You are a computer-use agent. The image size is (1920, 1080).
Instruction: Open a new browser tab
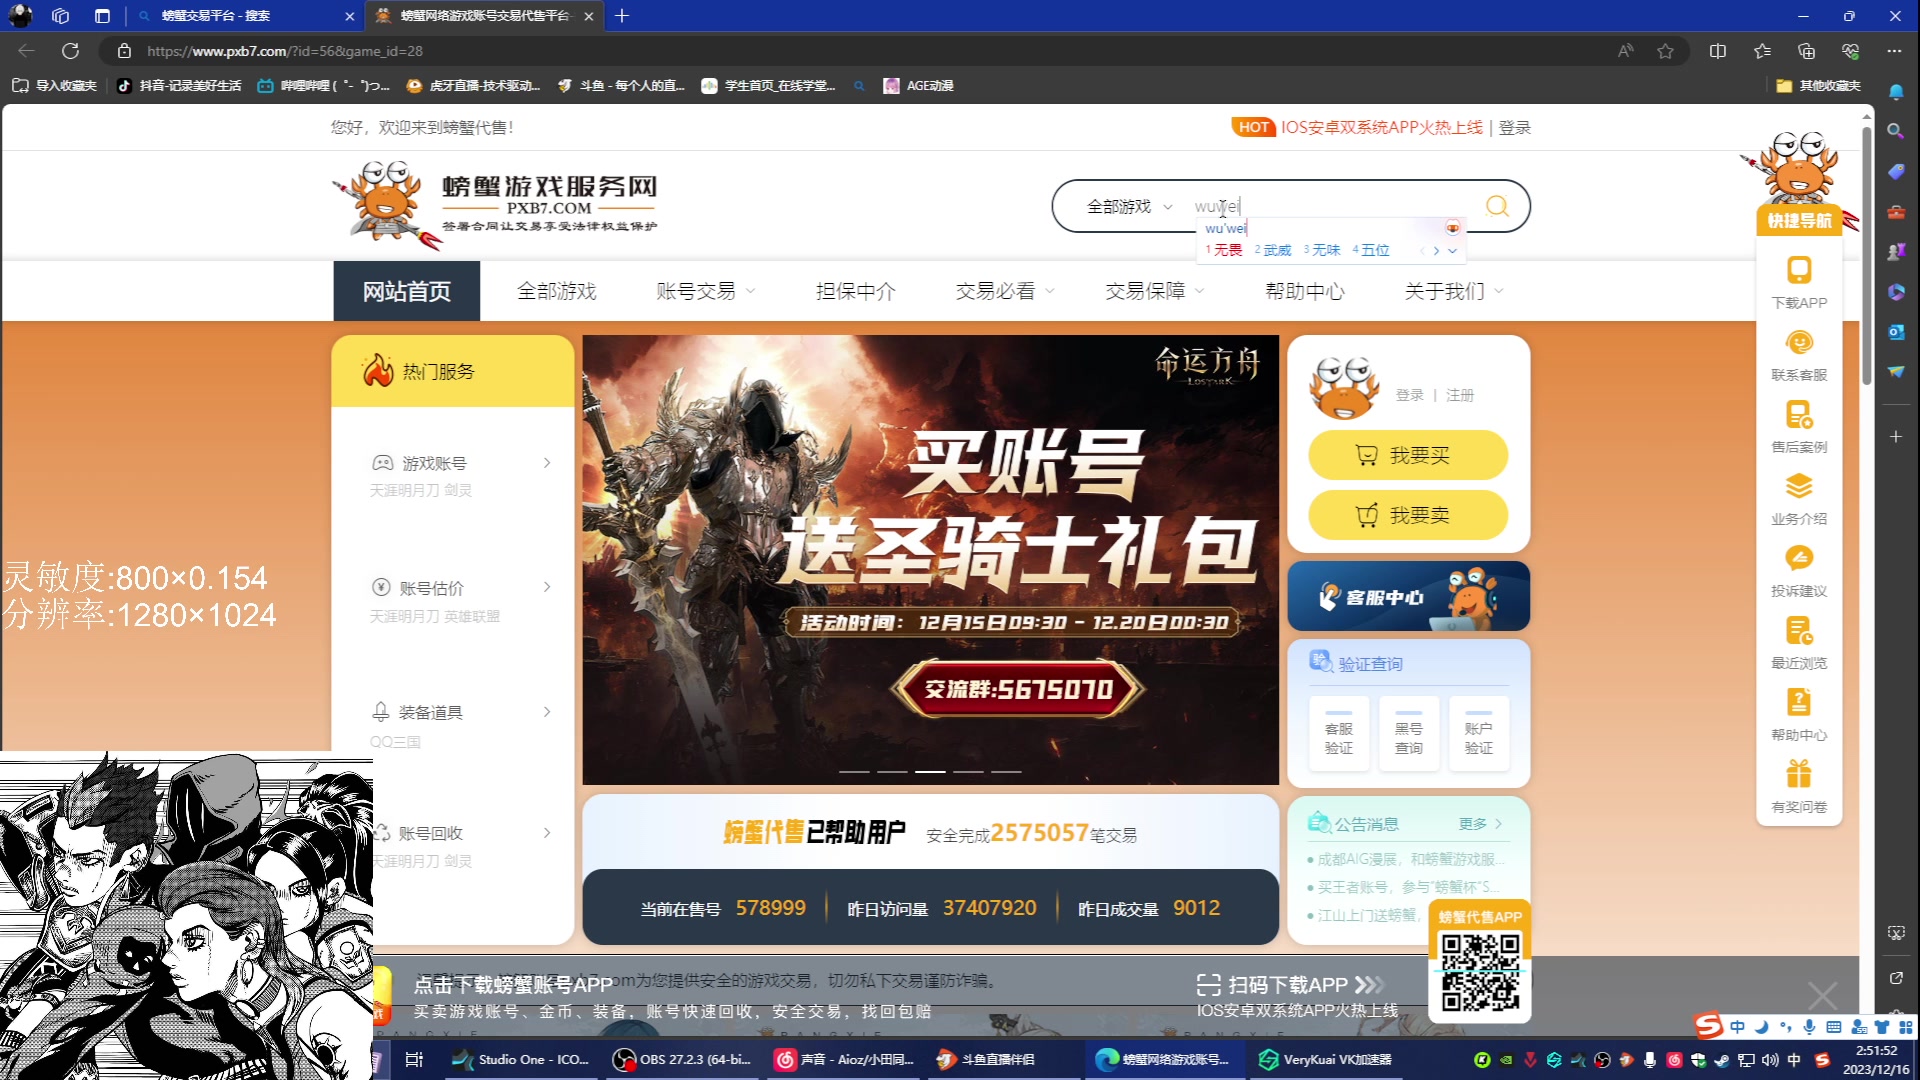click(x=621, y=16)
